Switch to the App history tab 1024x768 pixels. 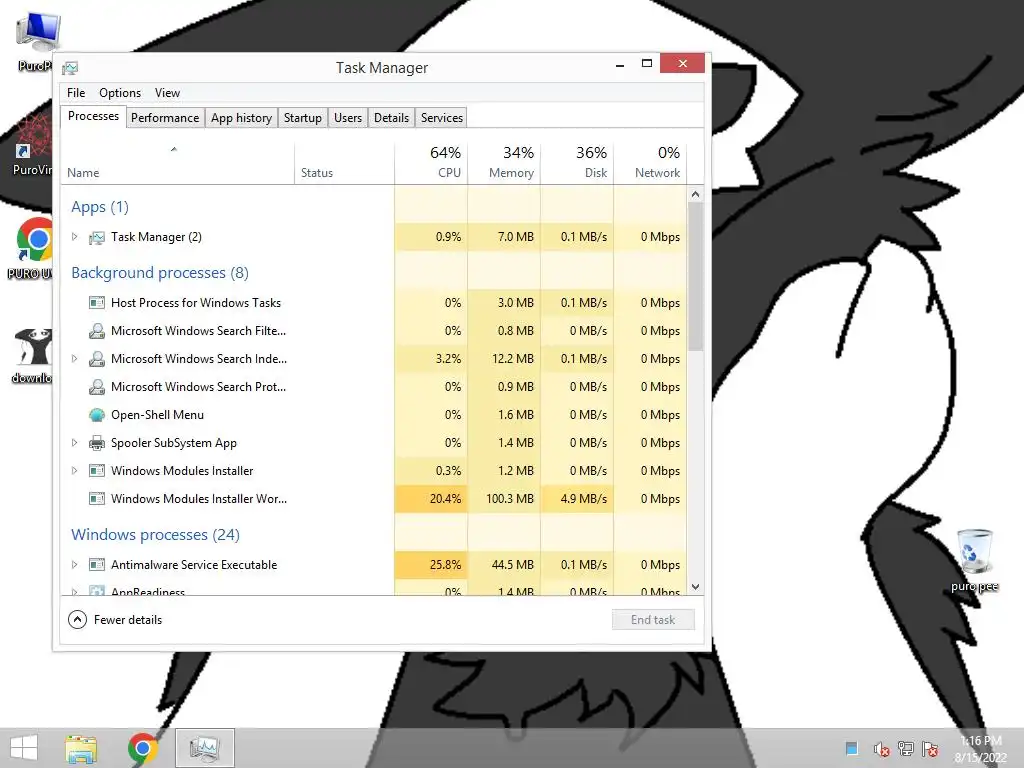[241, 118]
